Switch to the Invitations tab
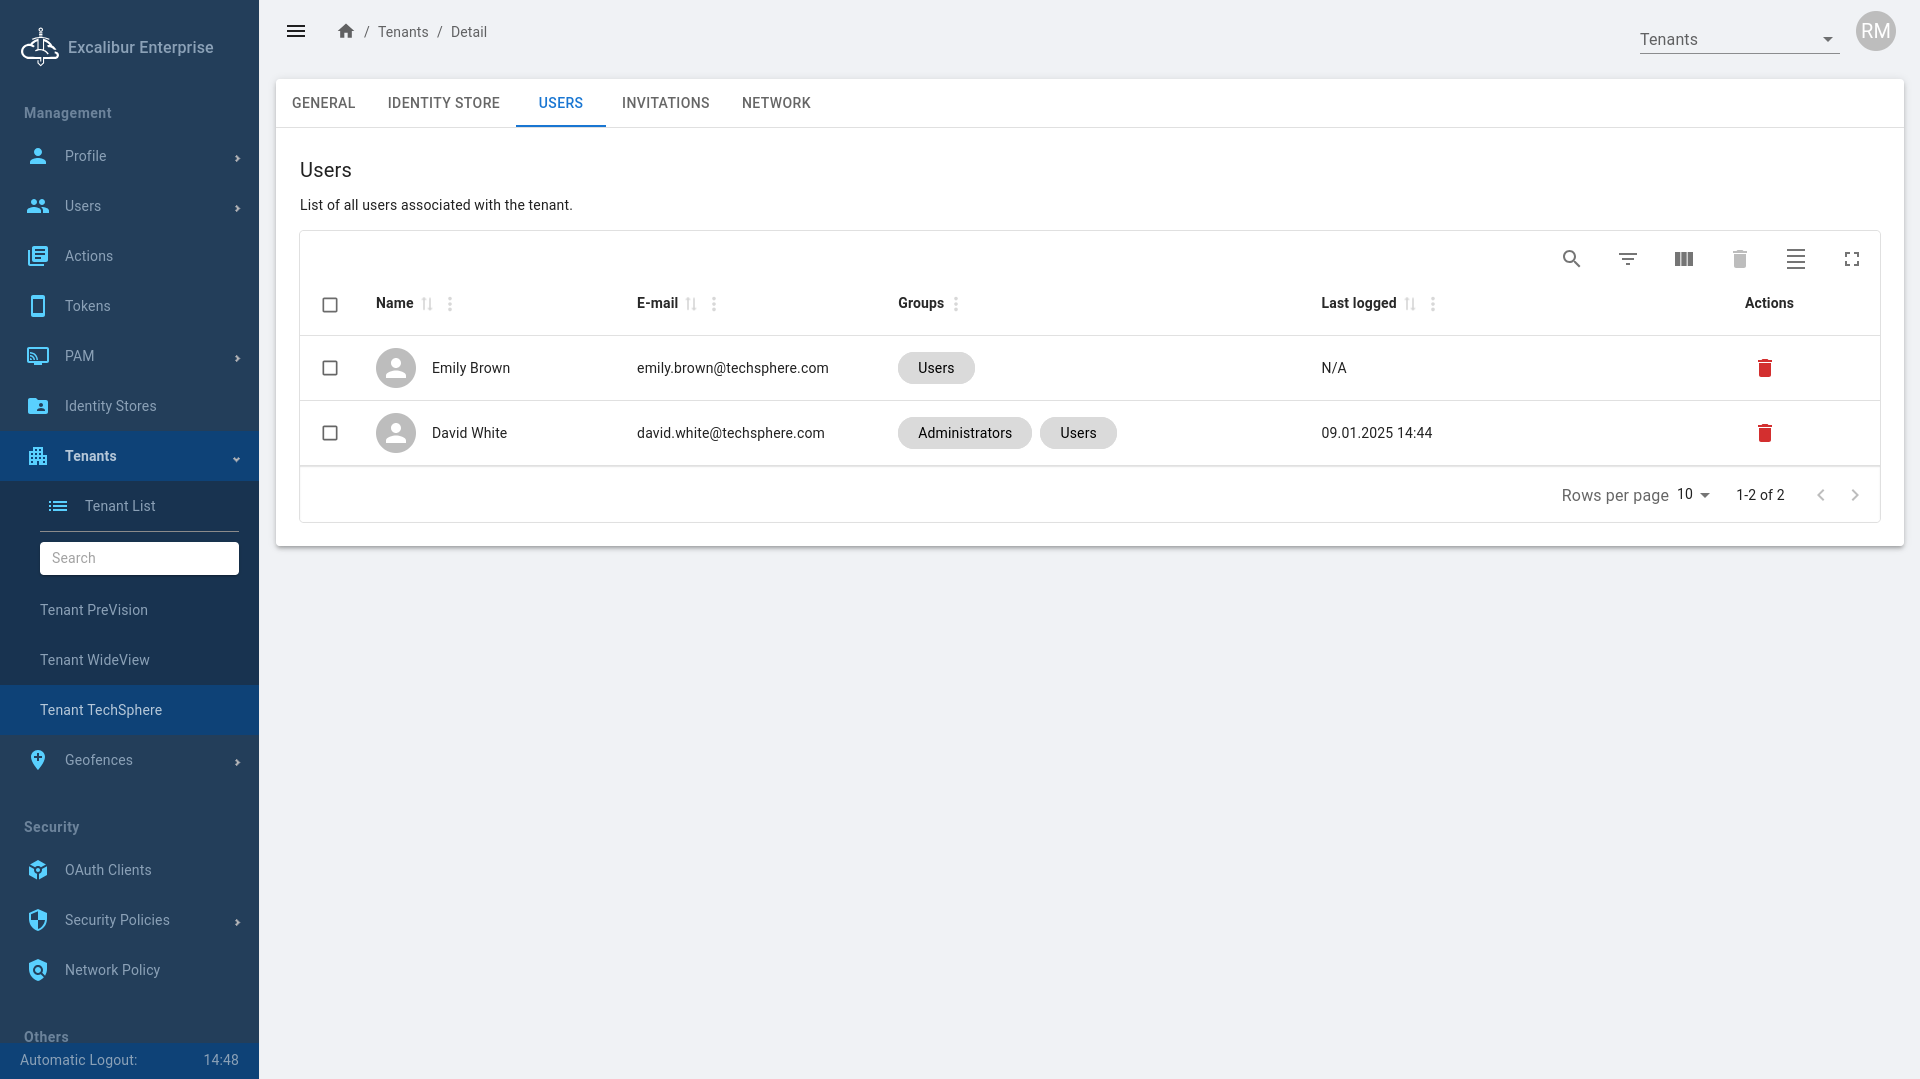This screenshot has width=1920, height=1079. click(665, 103)
